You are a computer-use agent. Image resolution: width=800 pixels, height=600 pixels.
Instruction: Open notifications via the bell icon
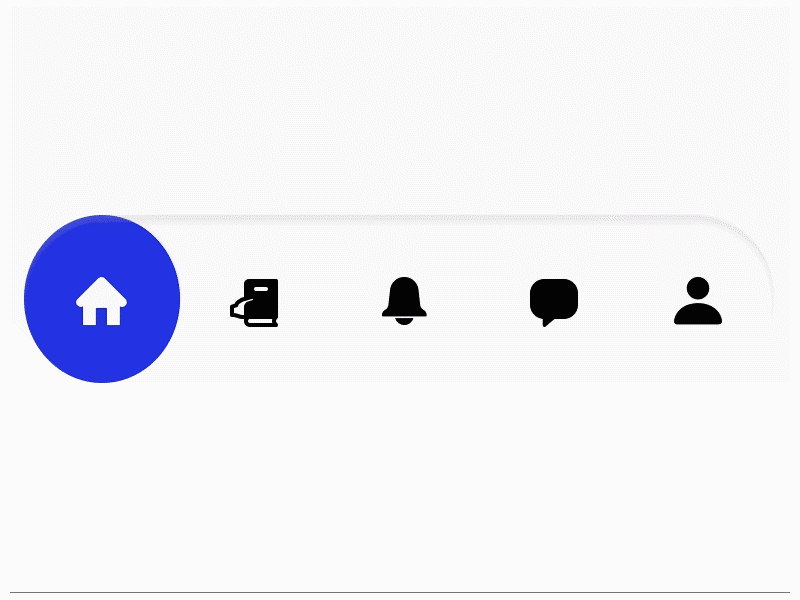pos(404,301)
